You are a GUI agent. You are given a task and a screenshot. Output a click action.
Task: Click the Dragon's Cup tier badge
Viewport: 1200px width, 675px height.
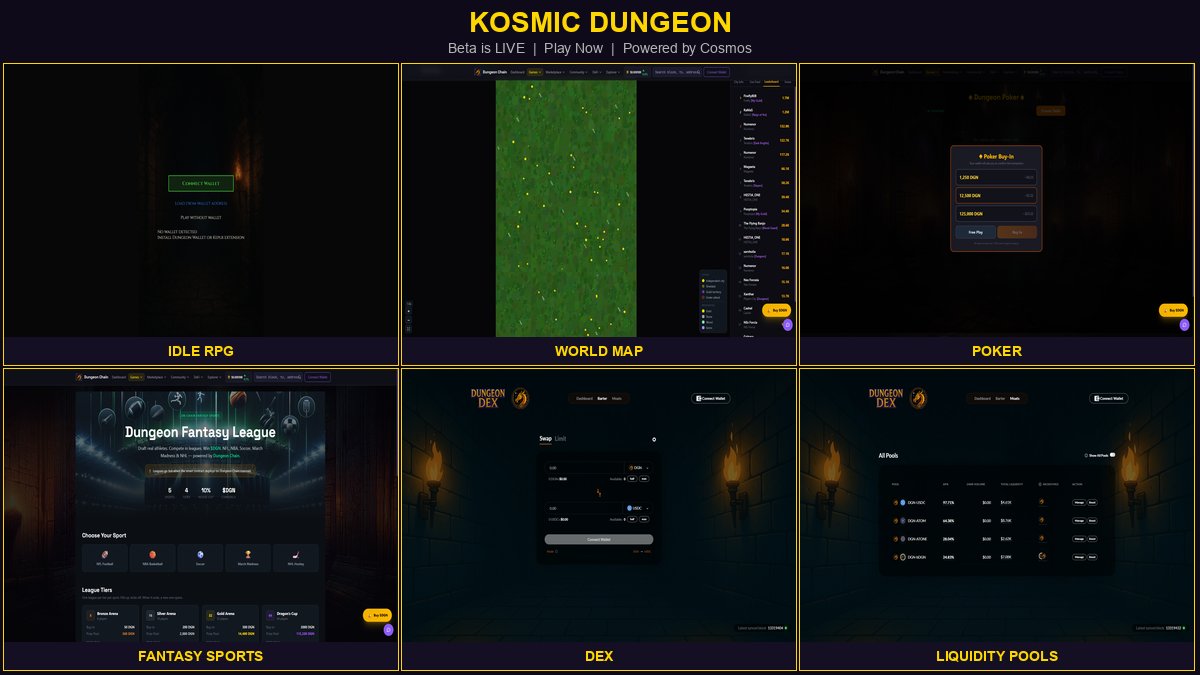(x=270, y=615)
